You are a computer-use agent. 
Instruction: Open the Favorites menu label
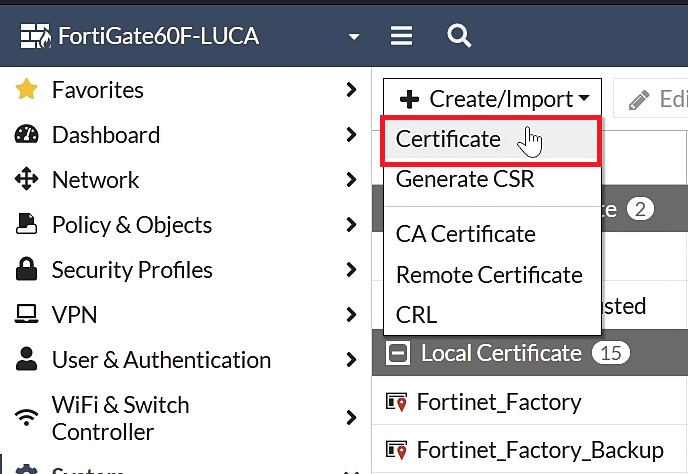[97, 90]
